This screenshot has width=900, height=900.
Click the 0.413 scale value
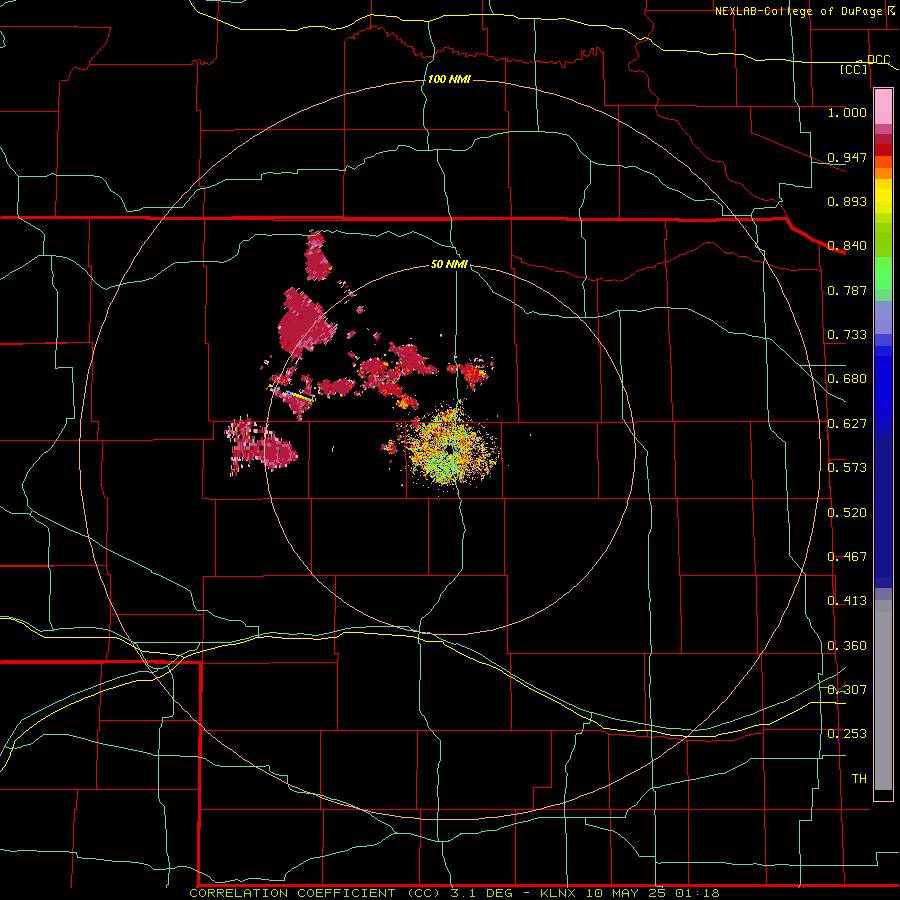coord(847,601)
